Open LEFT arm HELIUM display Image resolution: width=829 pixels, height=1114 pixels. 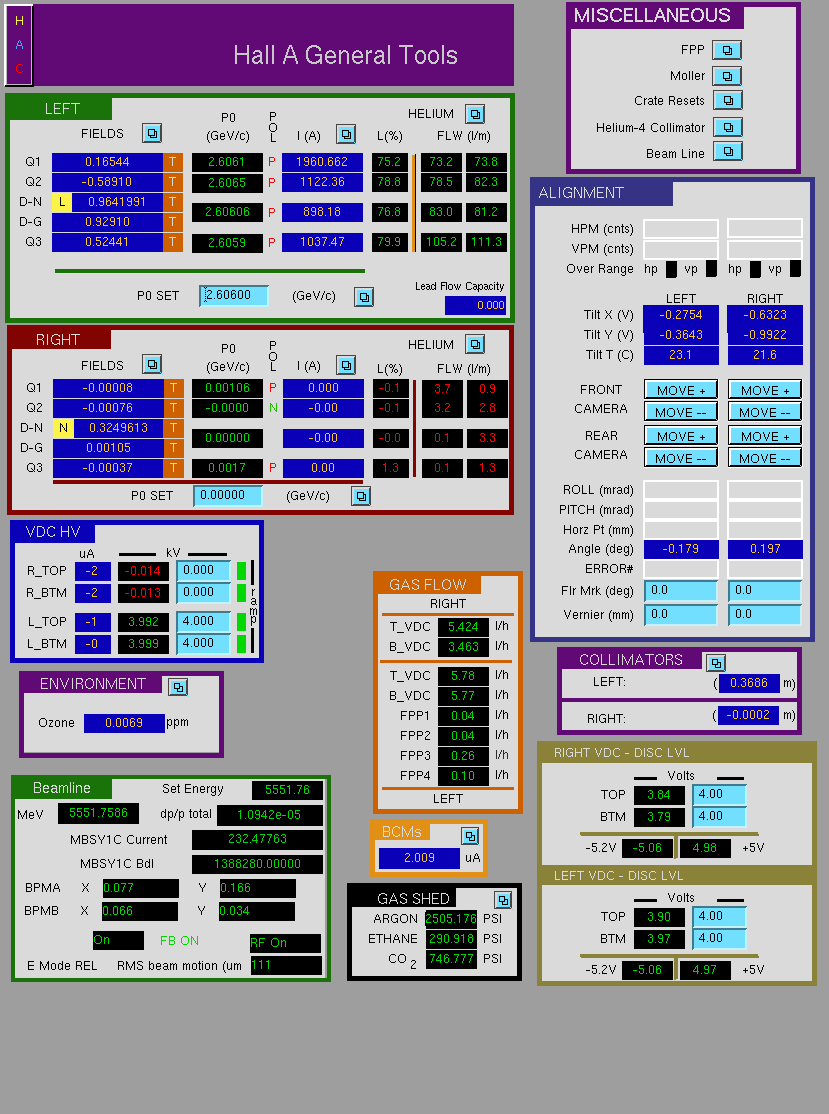tap(475, 114)
